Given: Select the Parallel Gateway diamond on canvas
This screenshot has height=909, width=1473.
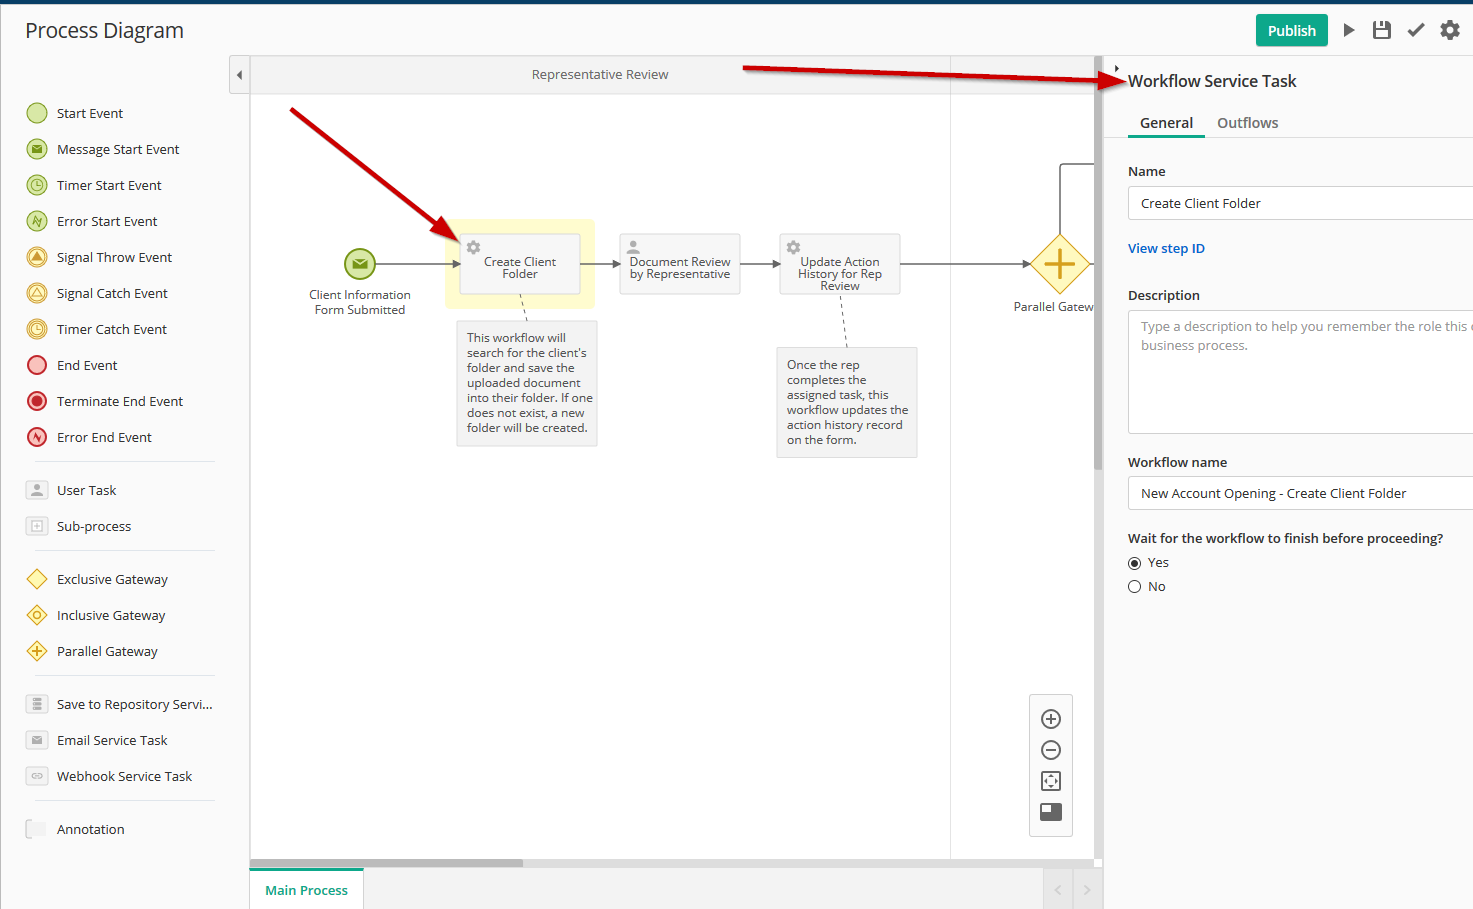Looking at the screenshot, I should [1059, 264].
